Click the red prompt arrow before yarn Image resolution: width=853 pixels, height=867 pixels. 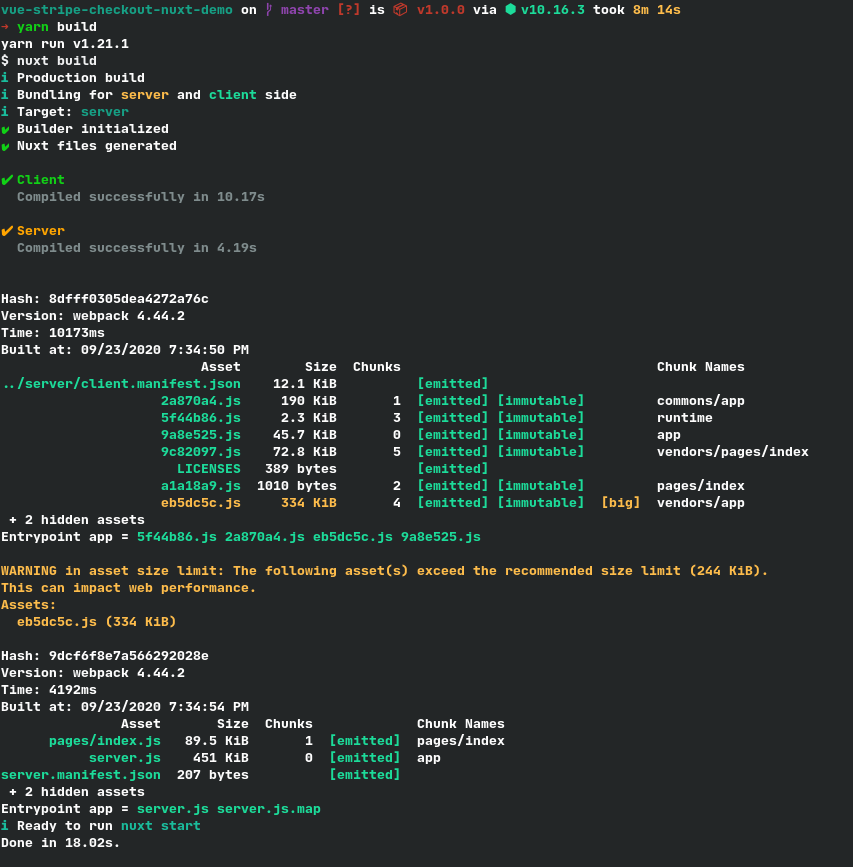(x=4, y=27)
